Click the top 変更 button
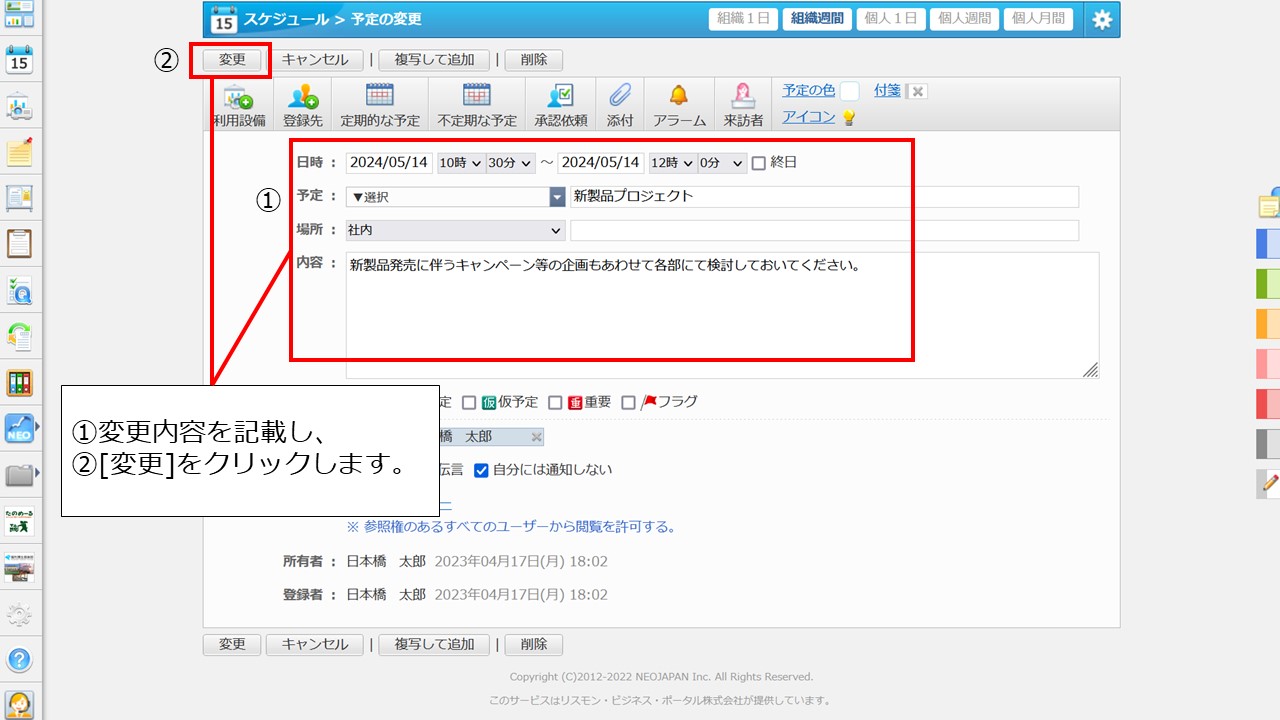 point(232,60)
